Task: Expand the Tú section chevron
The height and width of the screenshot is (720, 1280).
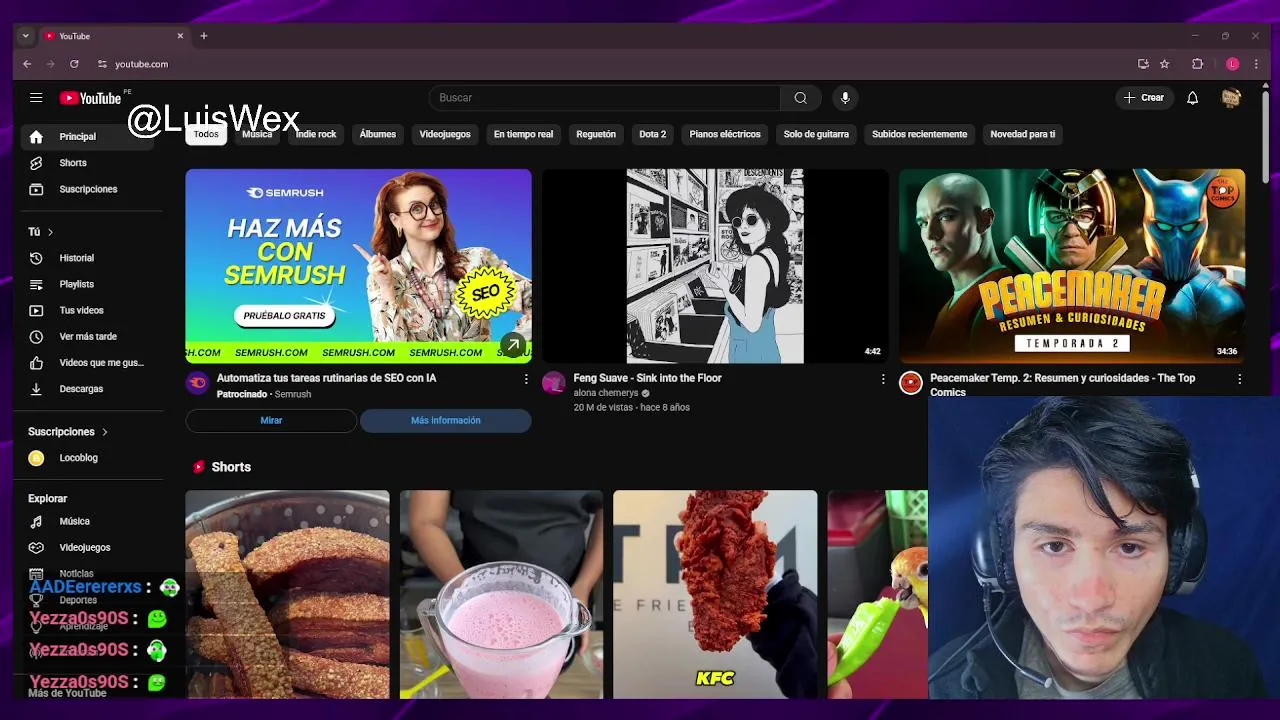Action: (50, 232)
